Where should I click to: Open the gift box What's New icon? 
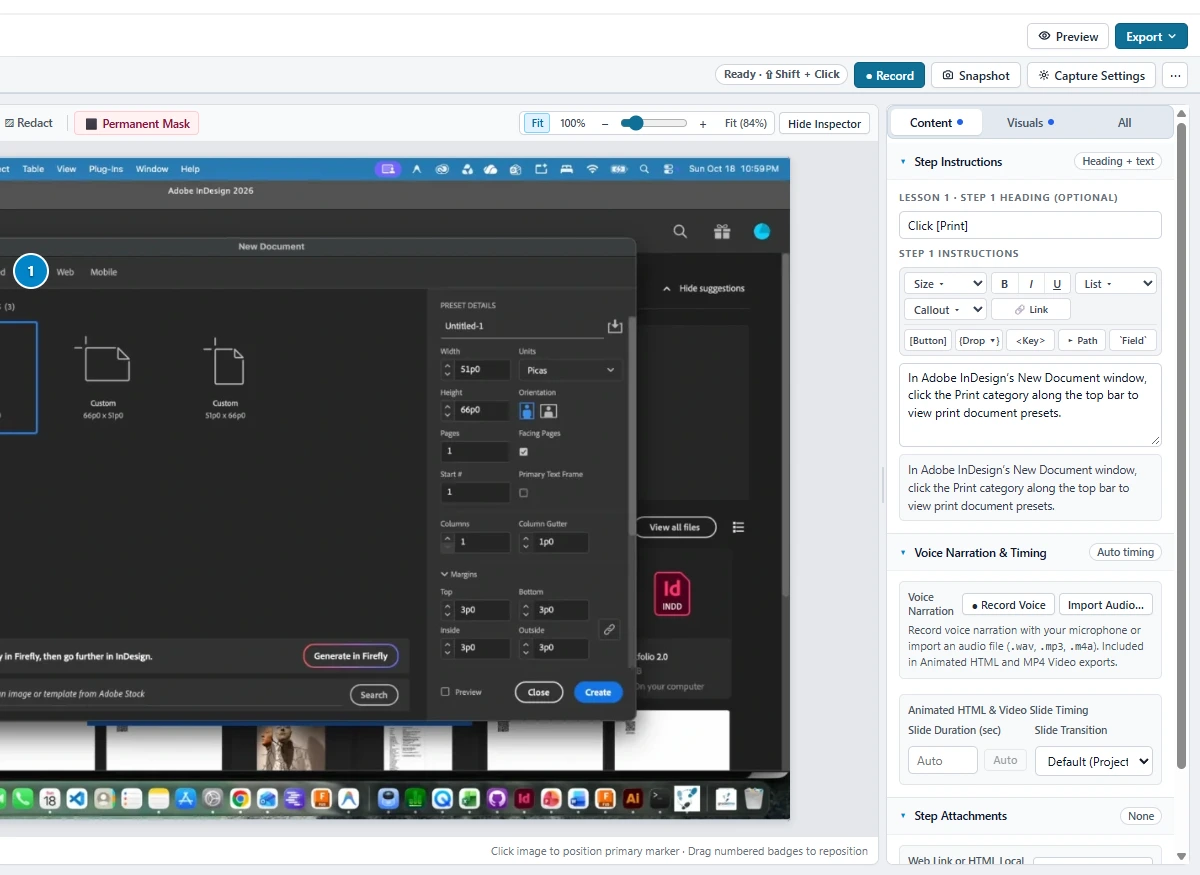[722, 231]
